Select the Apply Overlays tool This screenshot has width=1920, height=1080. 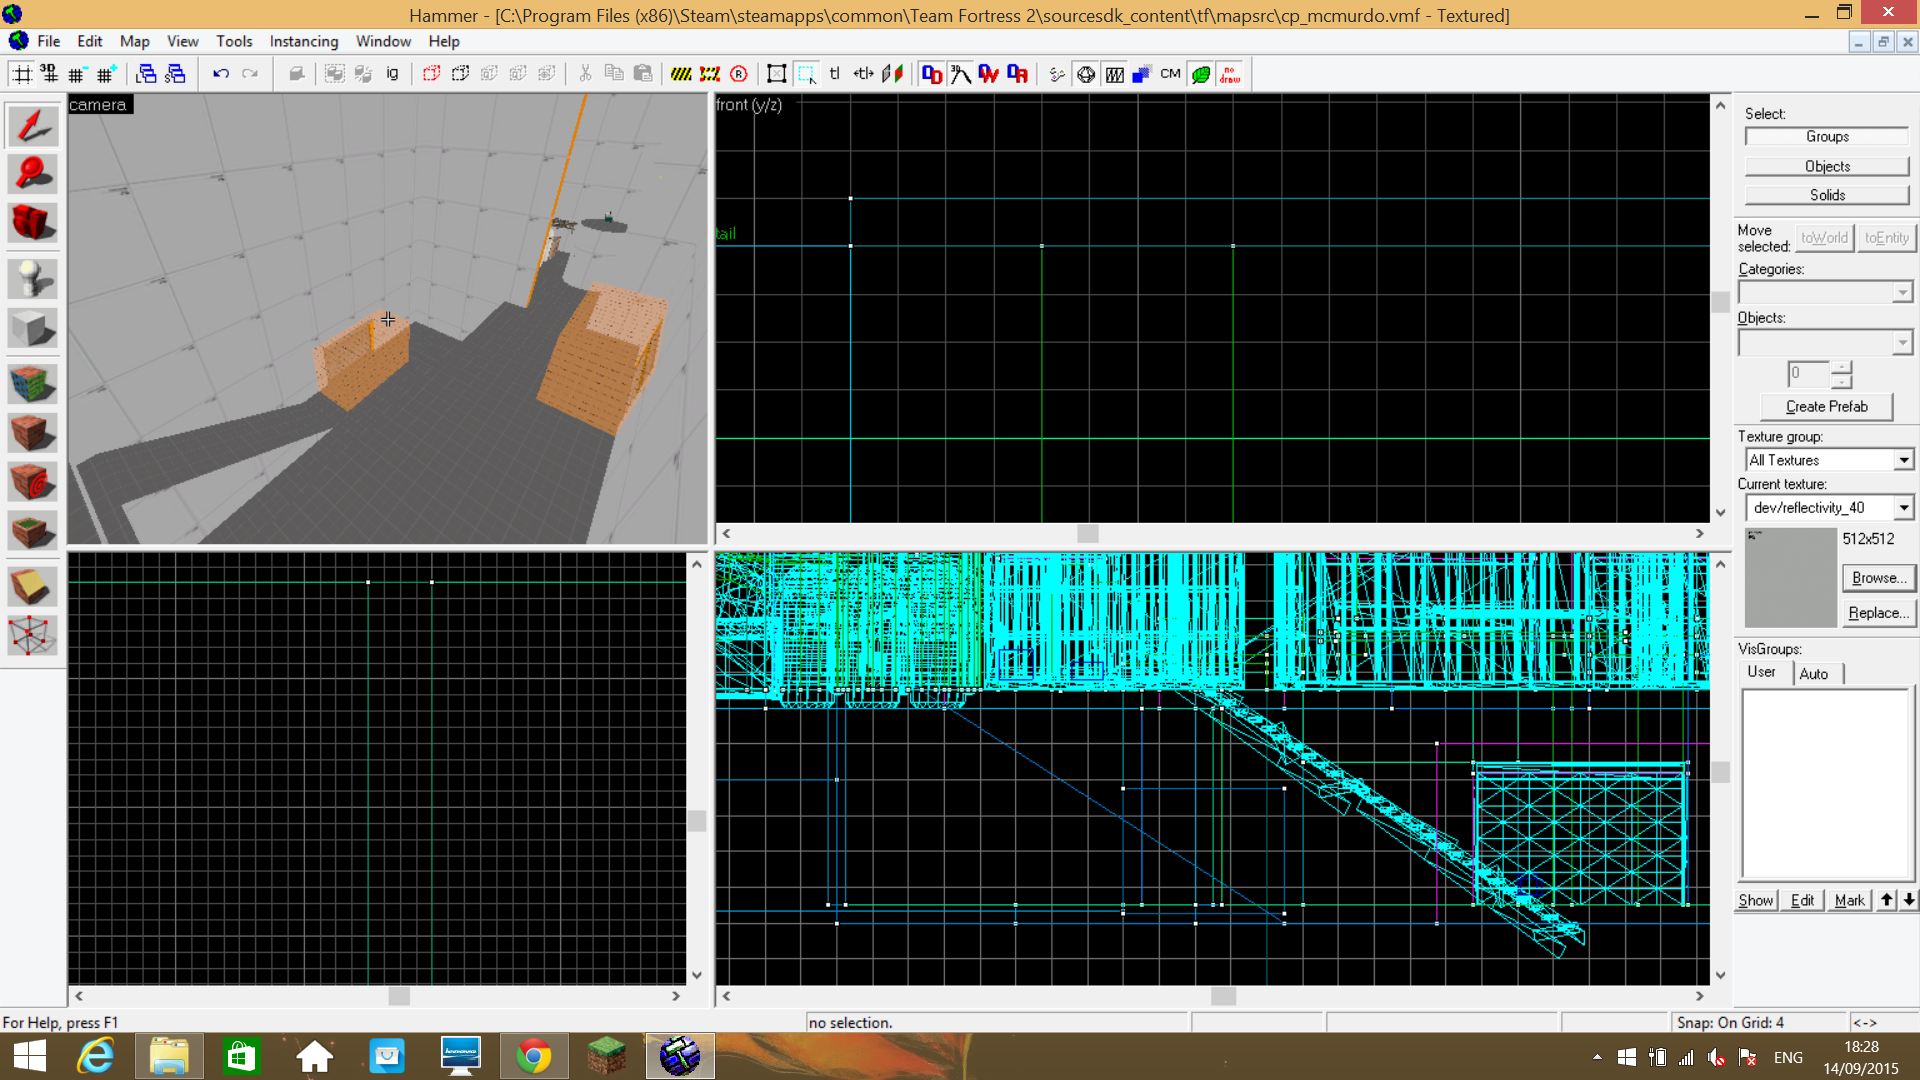coord(32,531)
